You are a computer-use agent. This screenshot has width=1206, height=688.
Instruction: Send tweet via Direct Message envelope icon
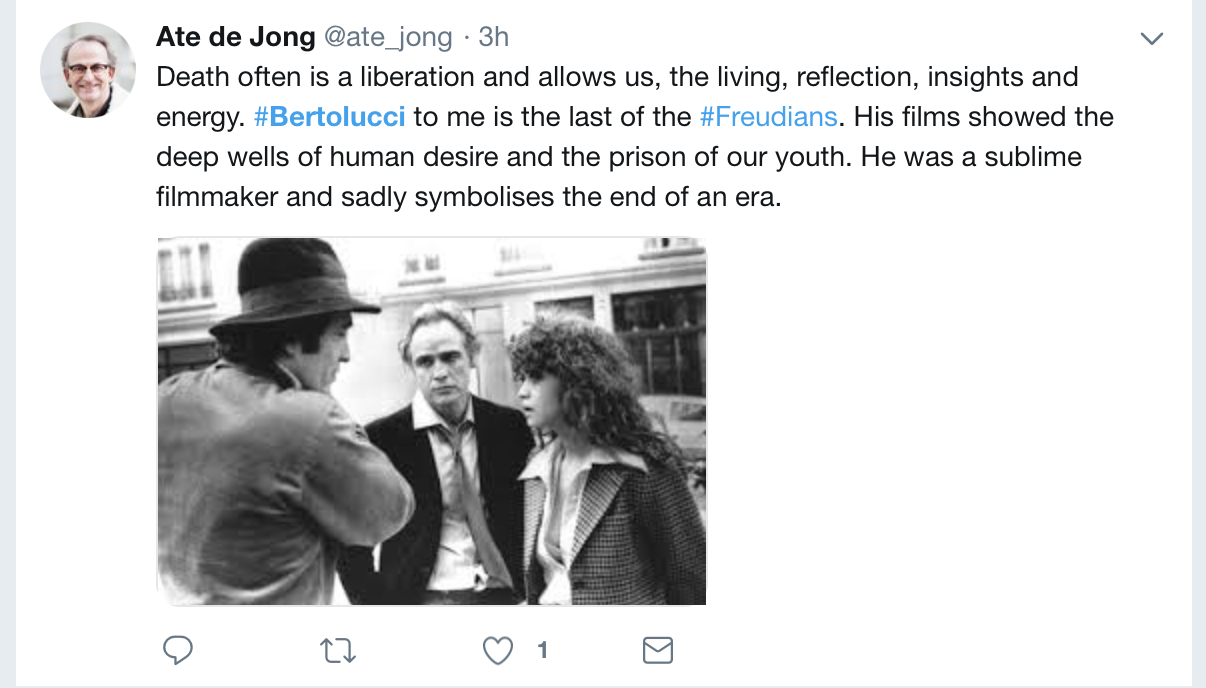click(657, 651)
